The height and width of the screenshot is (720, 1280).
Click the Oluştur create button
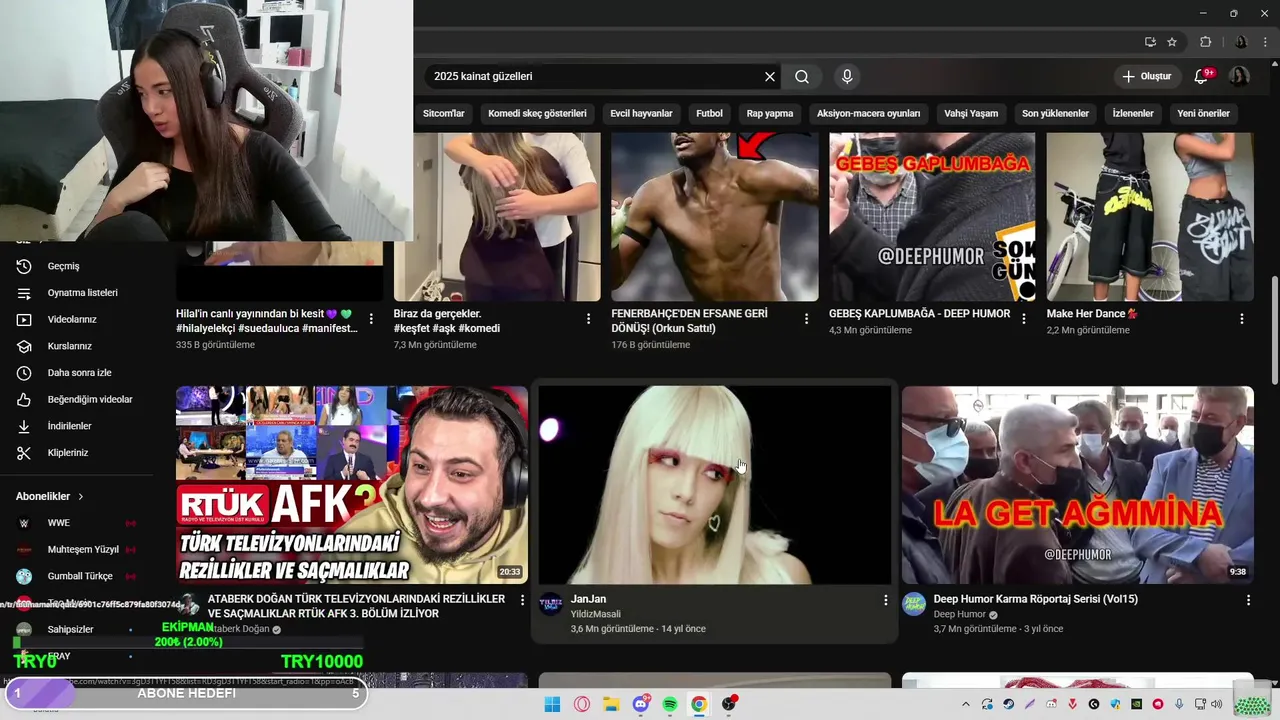(1146, 76)
